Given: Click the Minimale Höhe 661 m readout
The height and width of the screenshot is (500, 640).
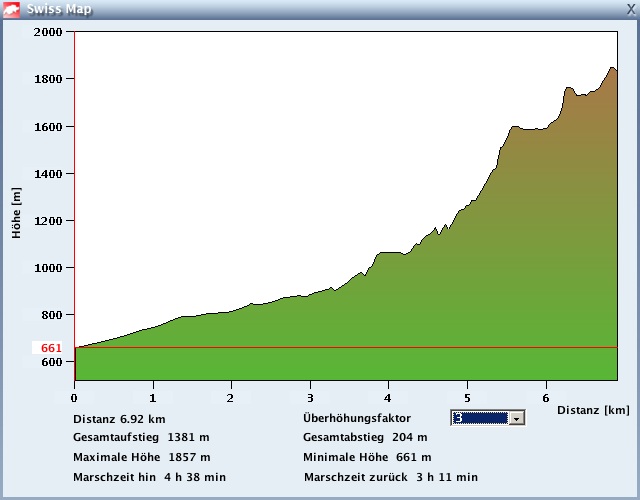Looking at the screenshot, I should tap(367, 457).
